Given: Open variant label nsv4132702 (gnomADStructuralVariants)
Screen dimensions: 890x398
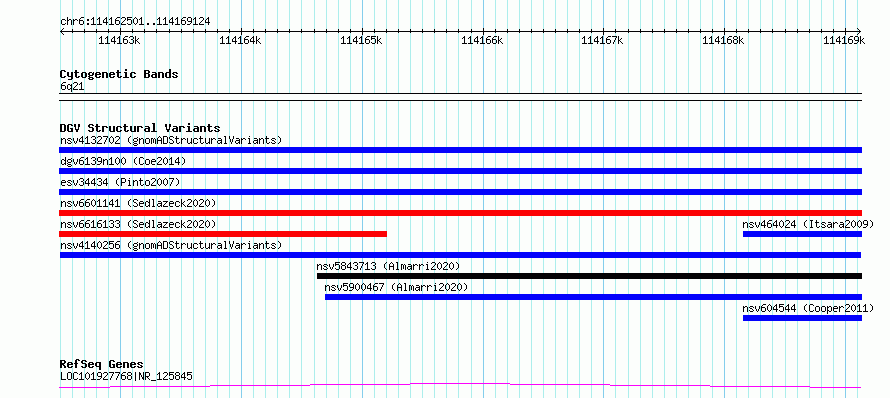Looking at the screenshot, I should (171, 140).
